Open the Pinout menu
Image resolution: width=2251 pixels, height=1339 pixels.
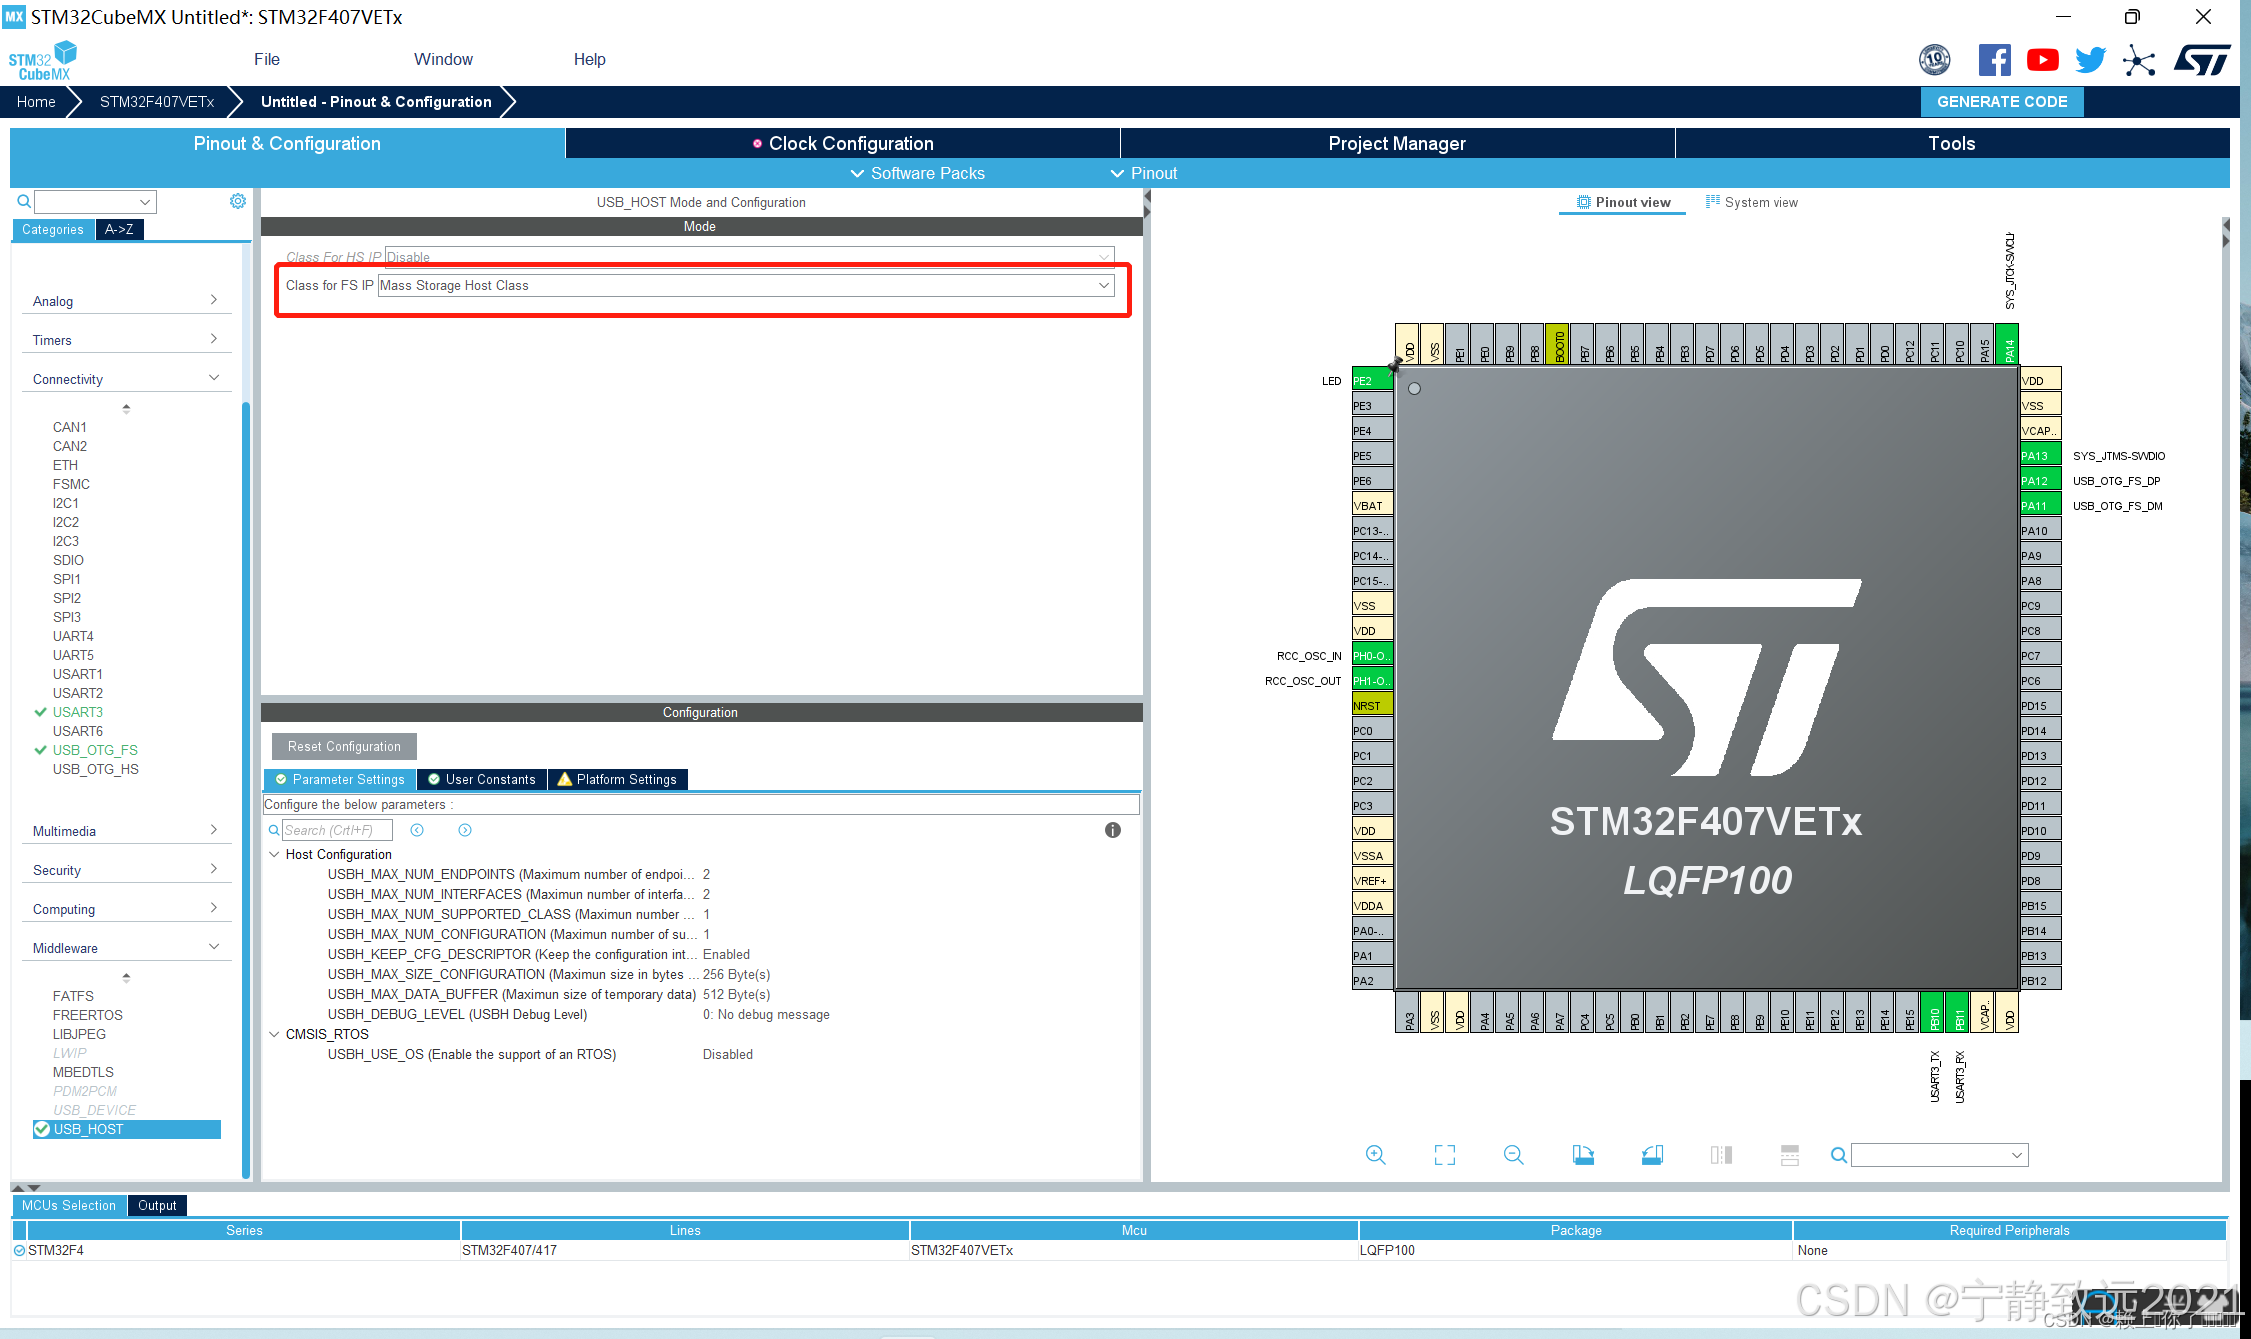pyautogui.click(x=1144, y=173)
